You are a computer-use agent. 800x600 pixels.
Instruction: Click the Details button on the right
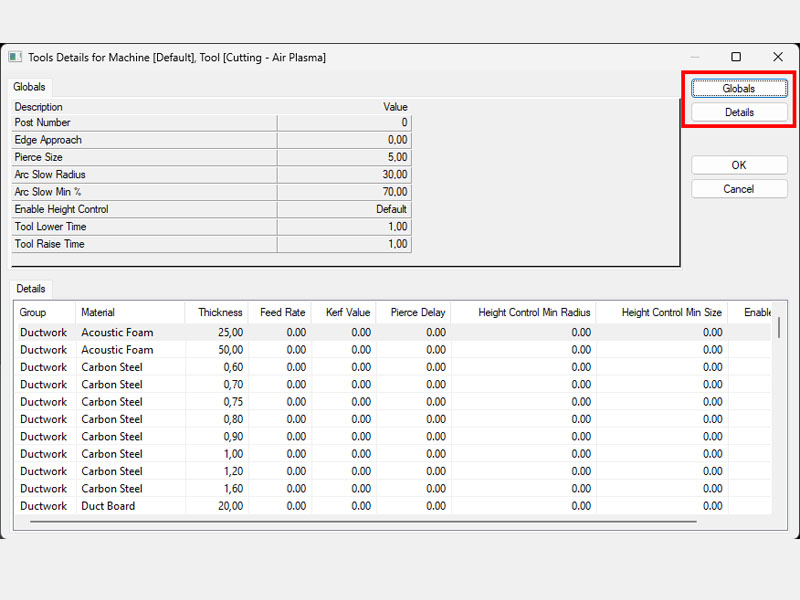click(739, 112)
